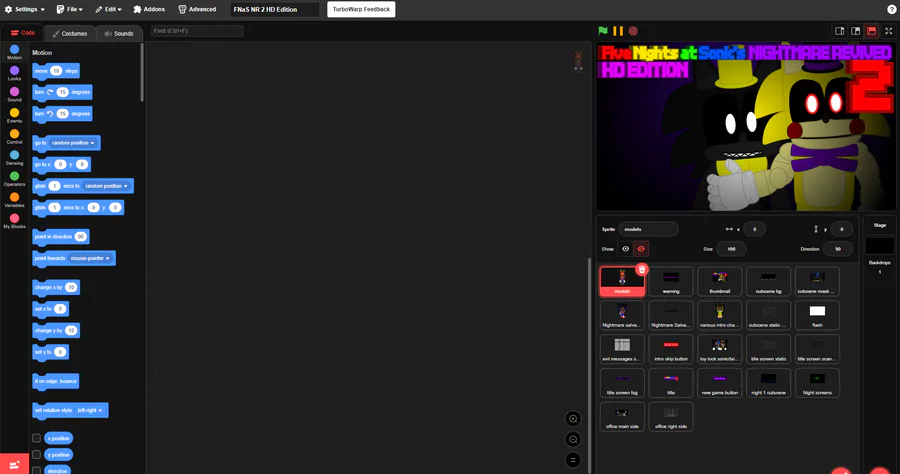Switch to large stage layout icon
This screenshot has height=474, width=900.
[856, 31]
